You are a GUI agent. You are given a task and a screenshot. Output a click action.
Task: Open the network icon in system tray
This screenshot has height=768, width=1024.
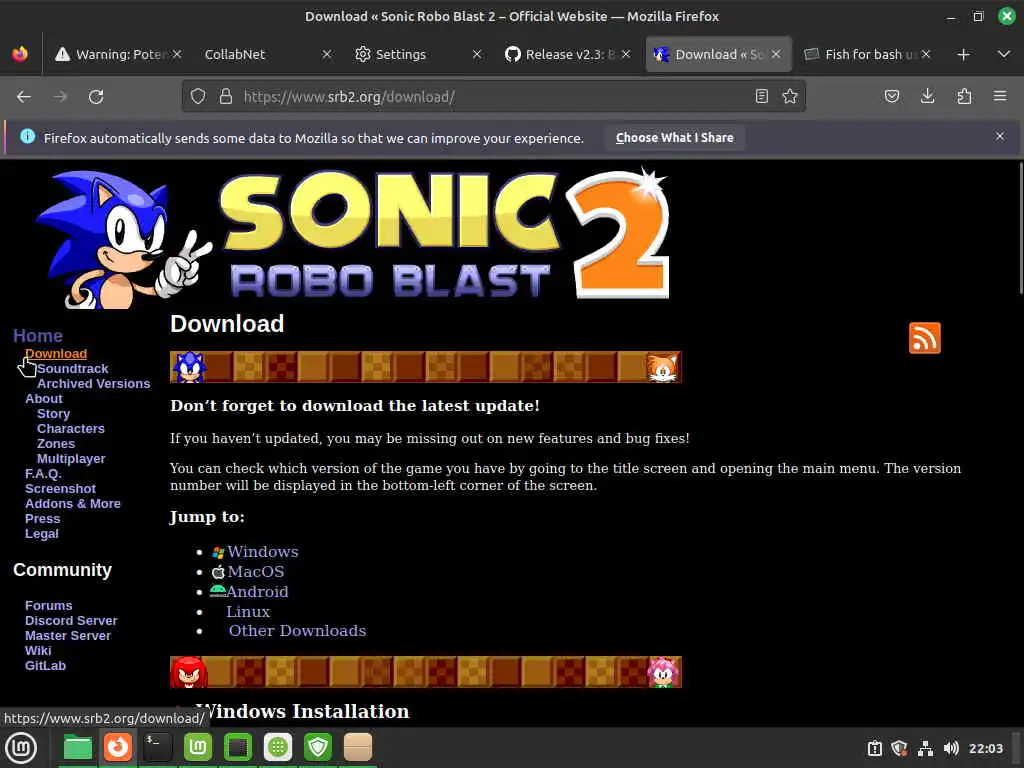click(x=925, y=748)
